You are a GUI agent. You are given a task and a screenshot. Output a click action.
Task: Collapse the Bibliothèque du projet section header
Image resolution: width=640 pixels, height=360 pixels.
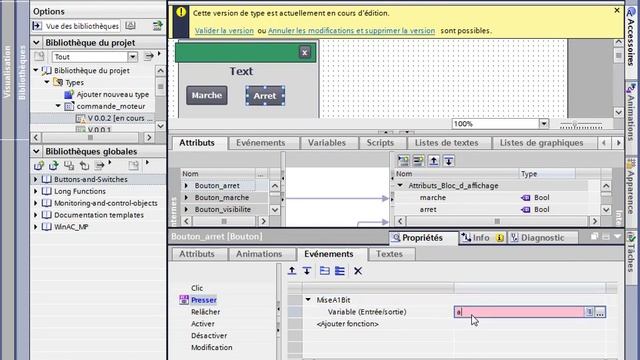pyautogui.click(x=36, y=42)
